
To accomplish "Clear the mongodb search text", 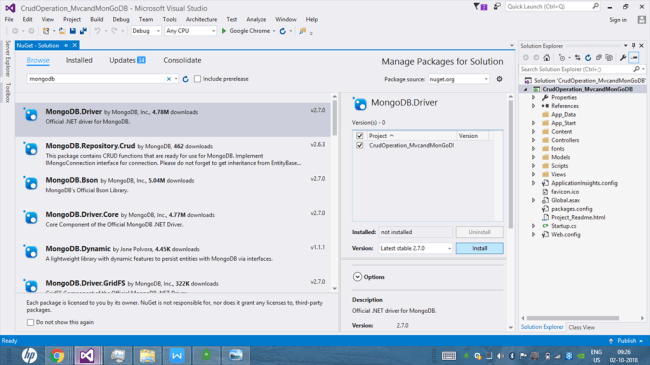I will pos(169,79).
